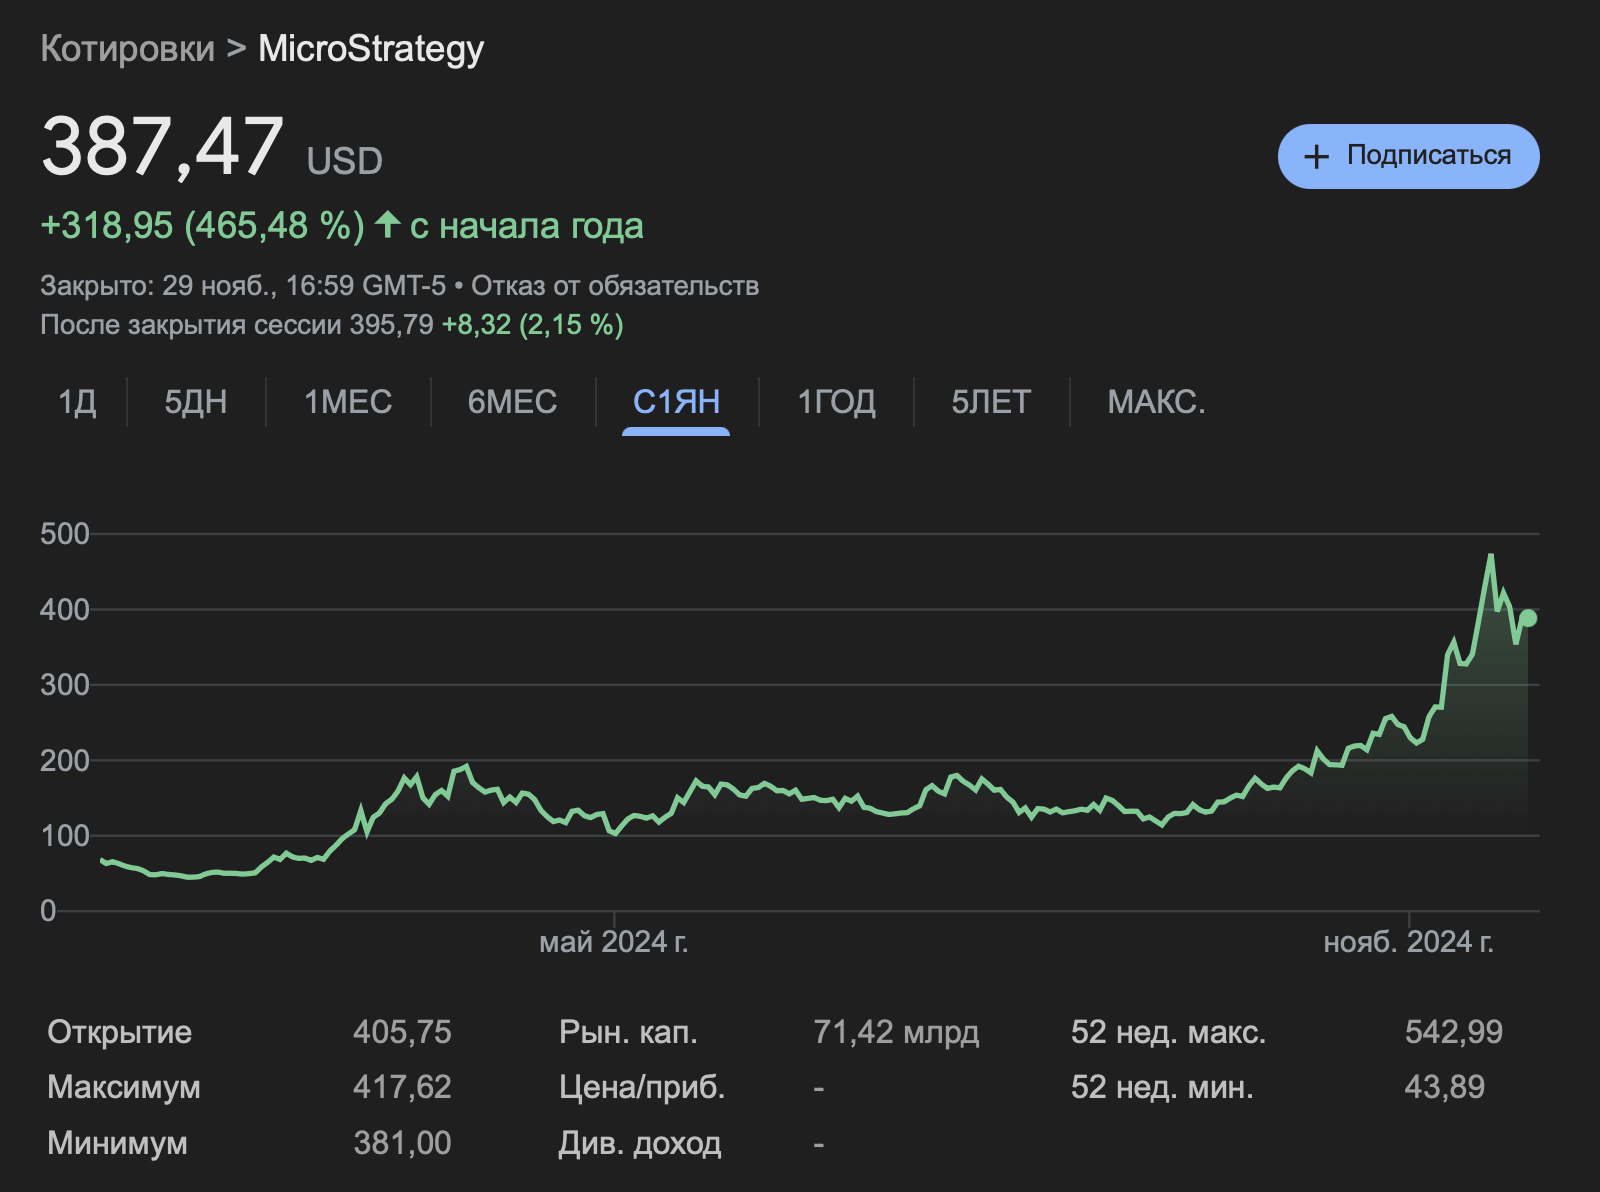Image resolution: width=1600 pixels, height=1192 pixels.
Task: Click the Подписаться button
Action: [1408, 156]
